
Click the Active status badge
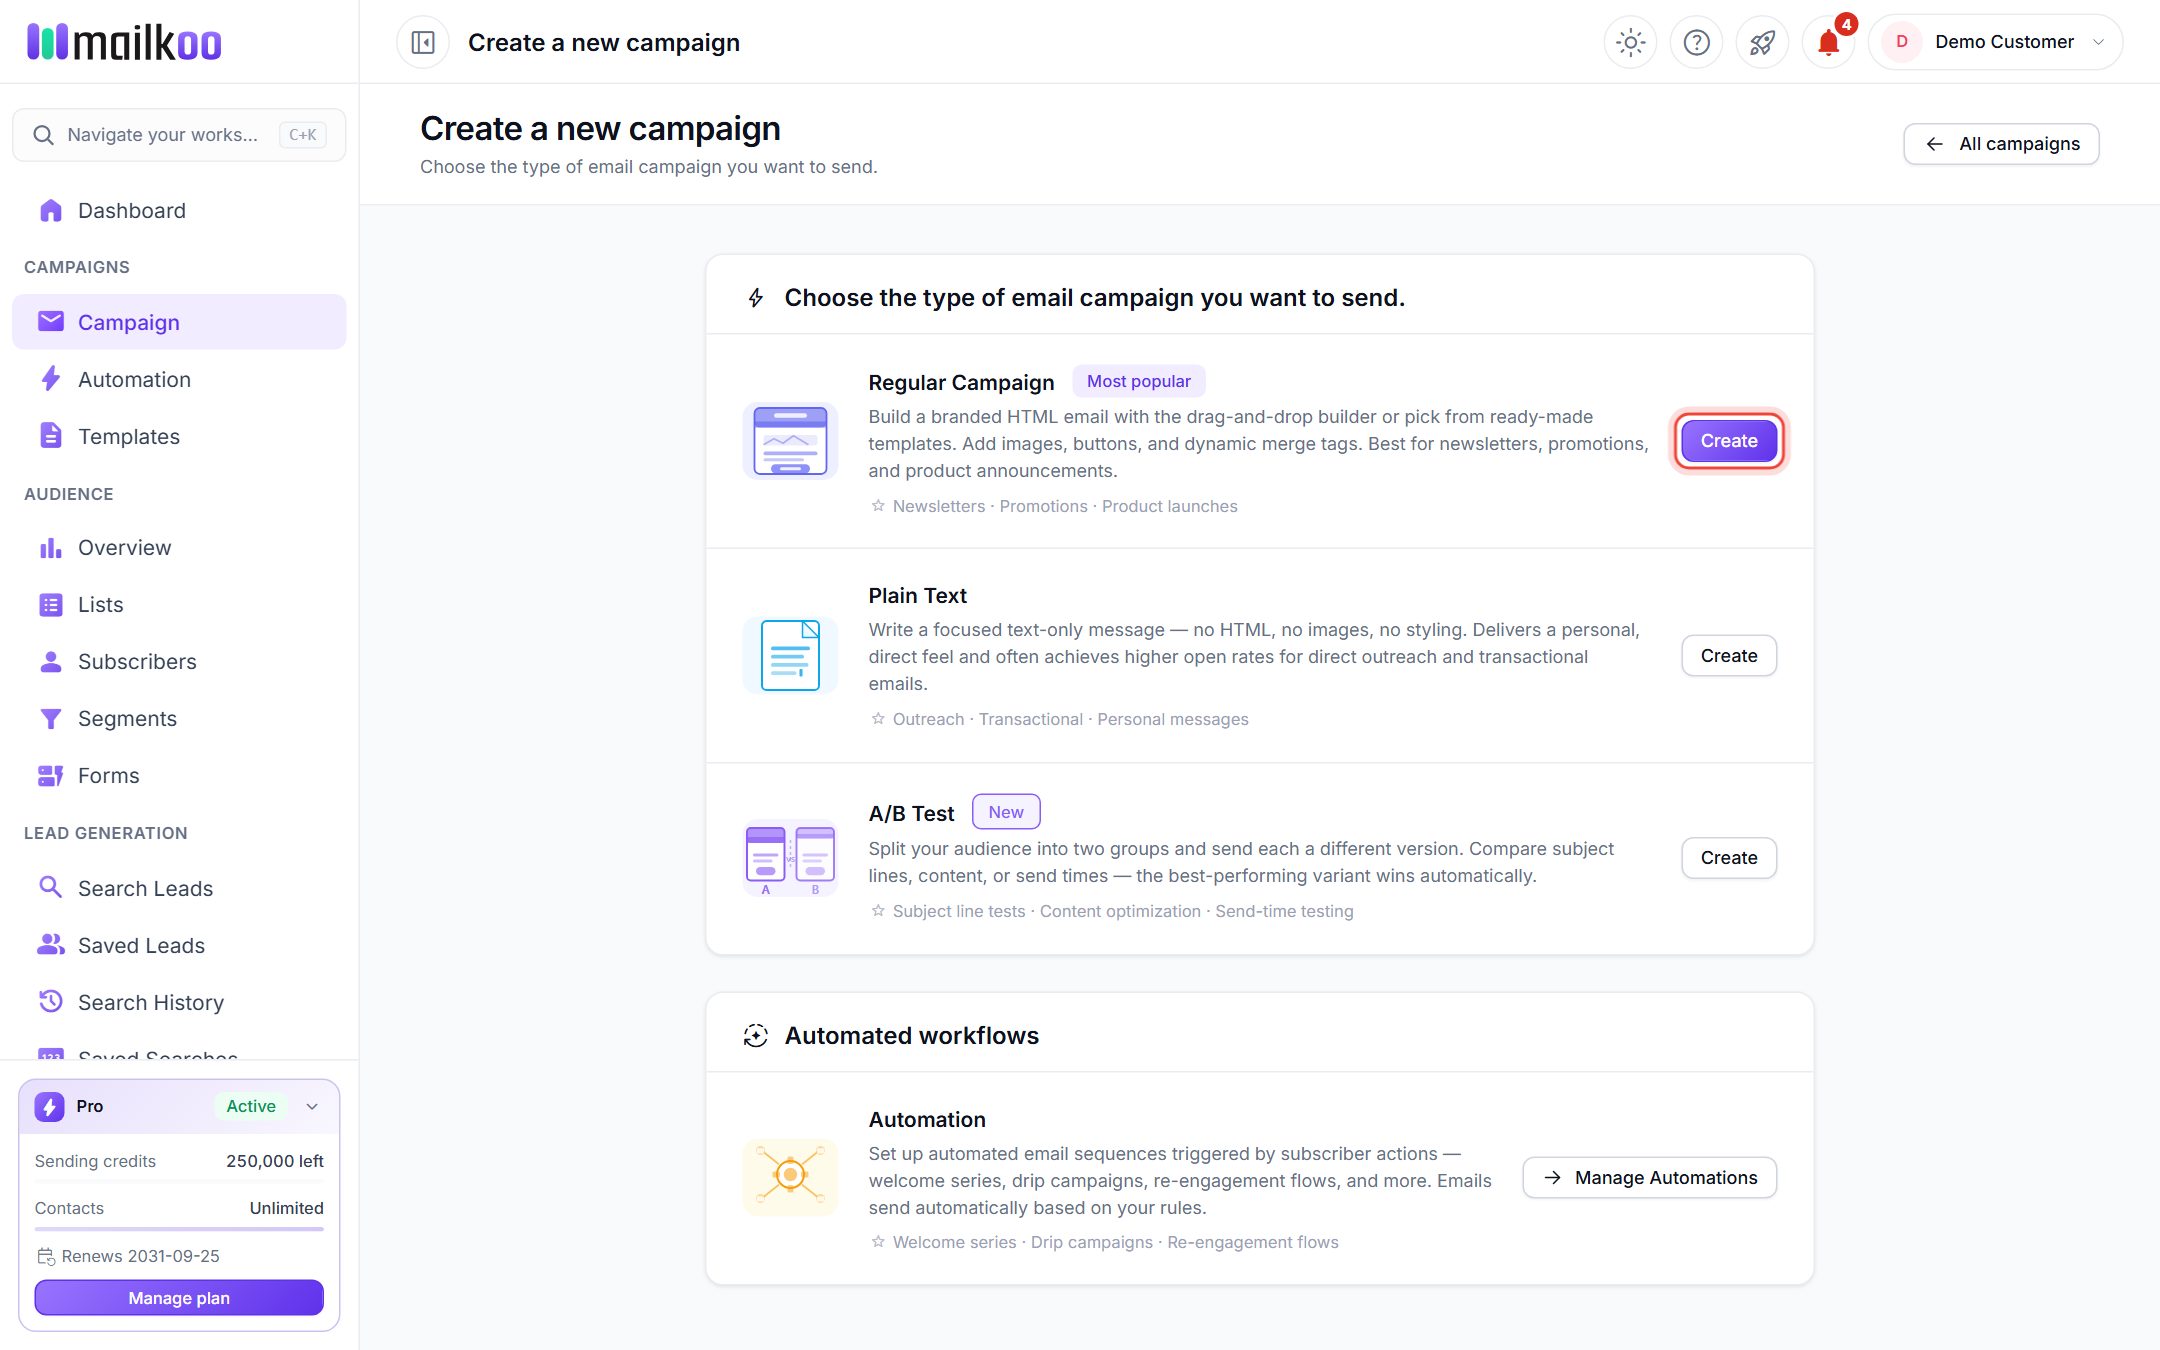(251, 1106)
